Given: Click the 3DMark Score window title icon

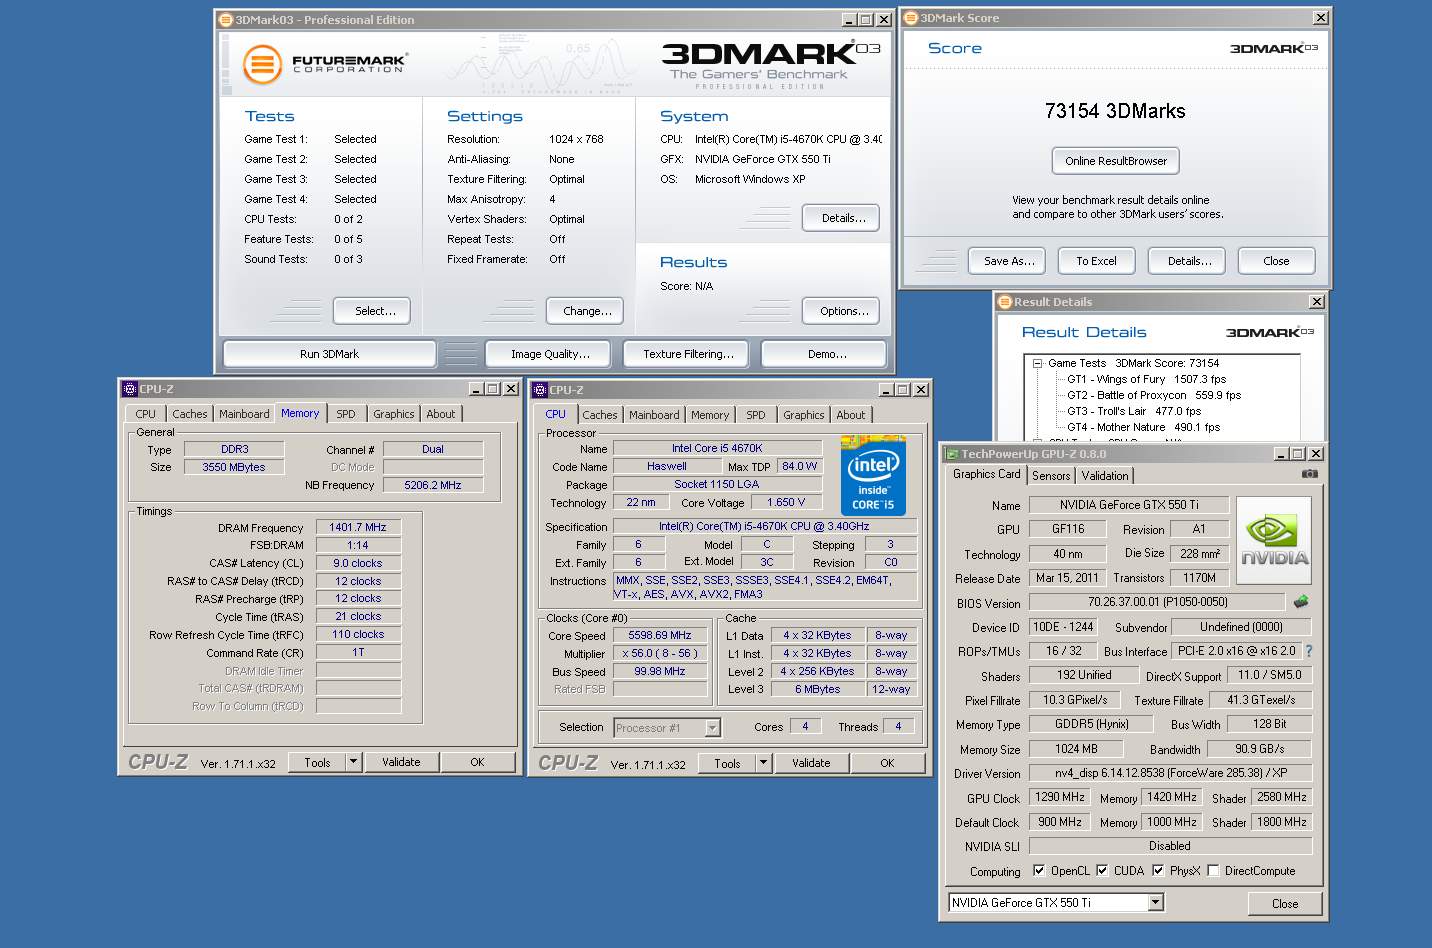Looking at the screenshot, I should (911, 18).
